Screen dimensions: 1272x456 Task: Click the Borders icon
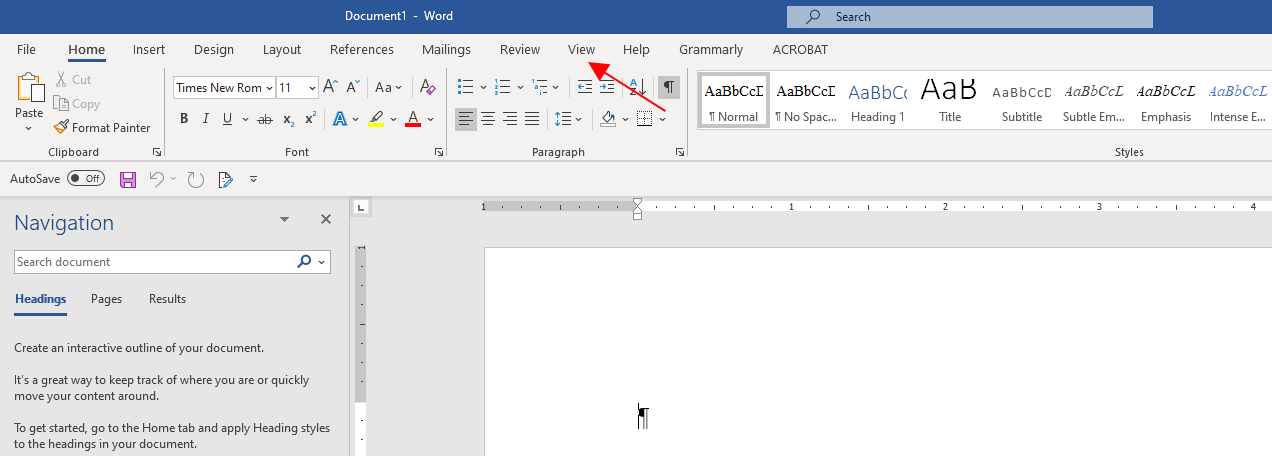(x=645, y=119)
